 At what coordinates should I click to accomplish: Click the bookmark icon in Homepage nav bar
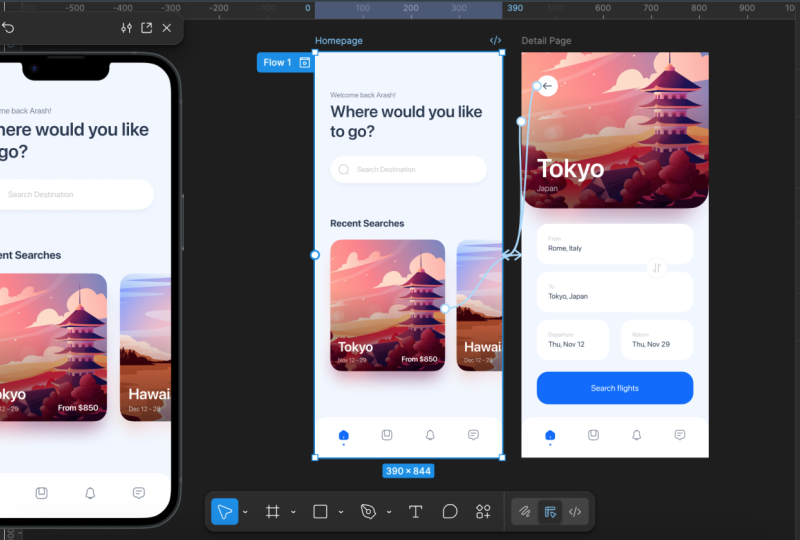(387, 435)
